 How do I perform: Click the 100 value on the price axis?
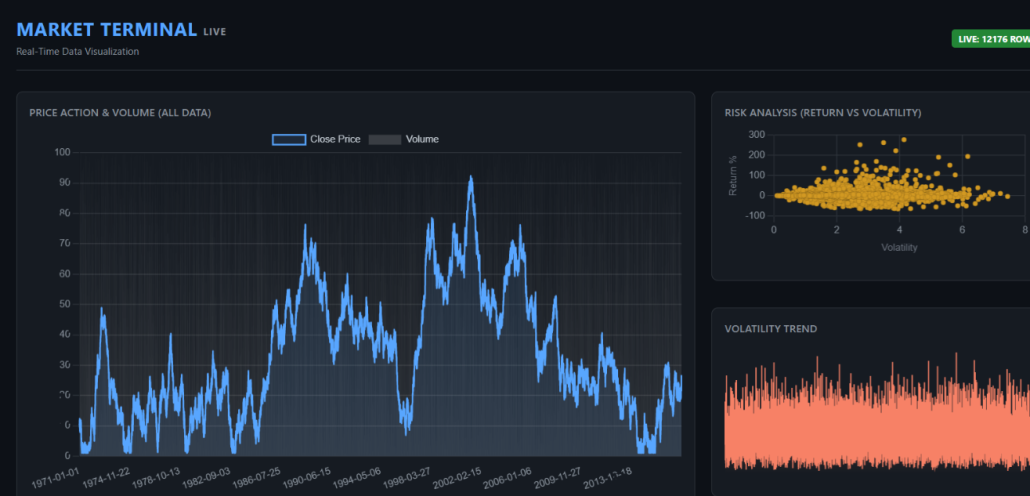[63, 153]
